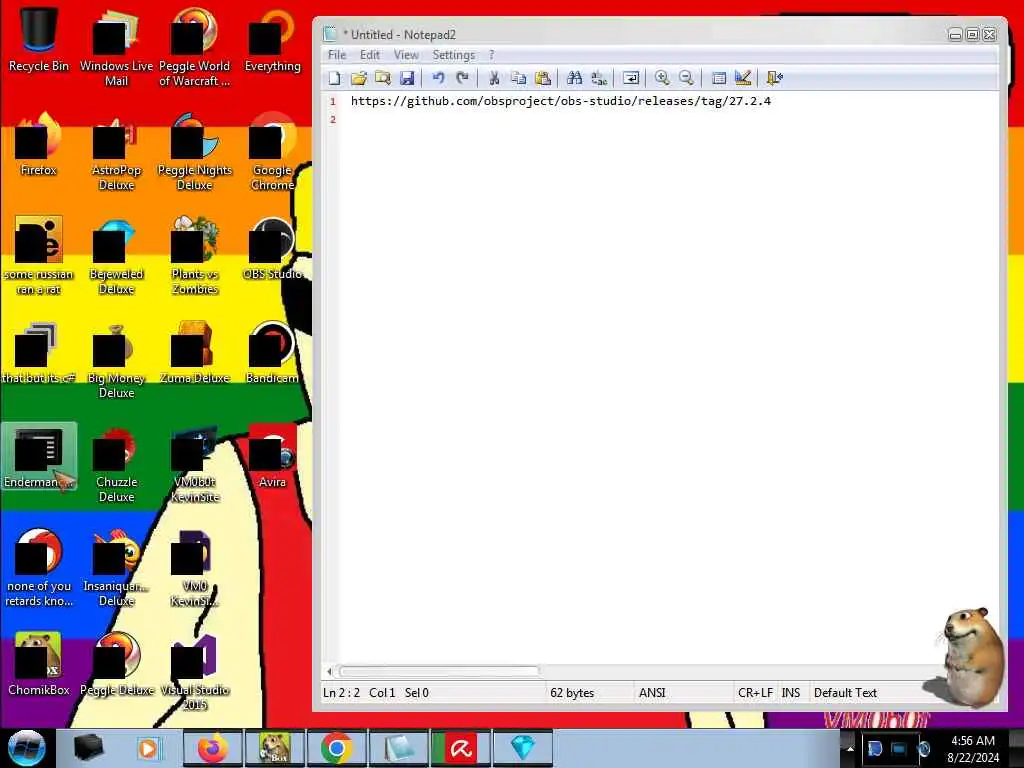Open Find with binoculars icon
Viewport: 1024px width, 768px height.
pyautogui.click(x=575, y=78)
